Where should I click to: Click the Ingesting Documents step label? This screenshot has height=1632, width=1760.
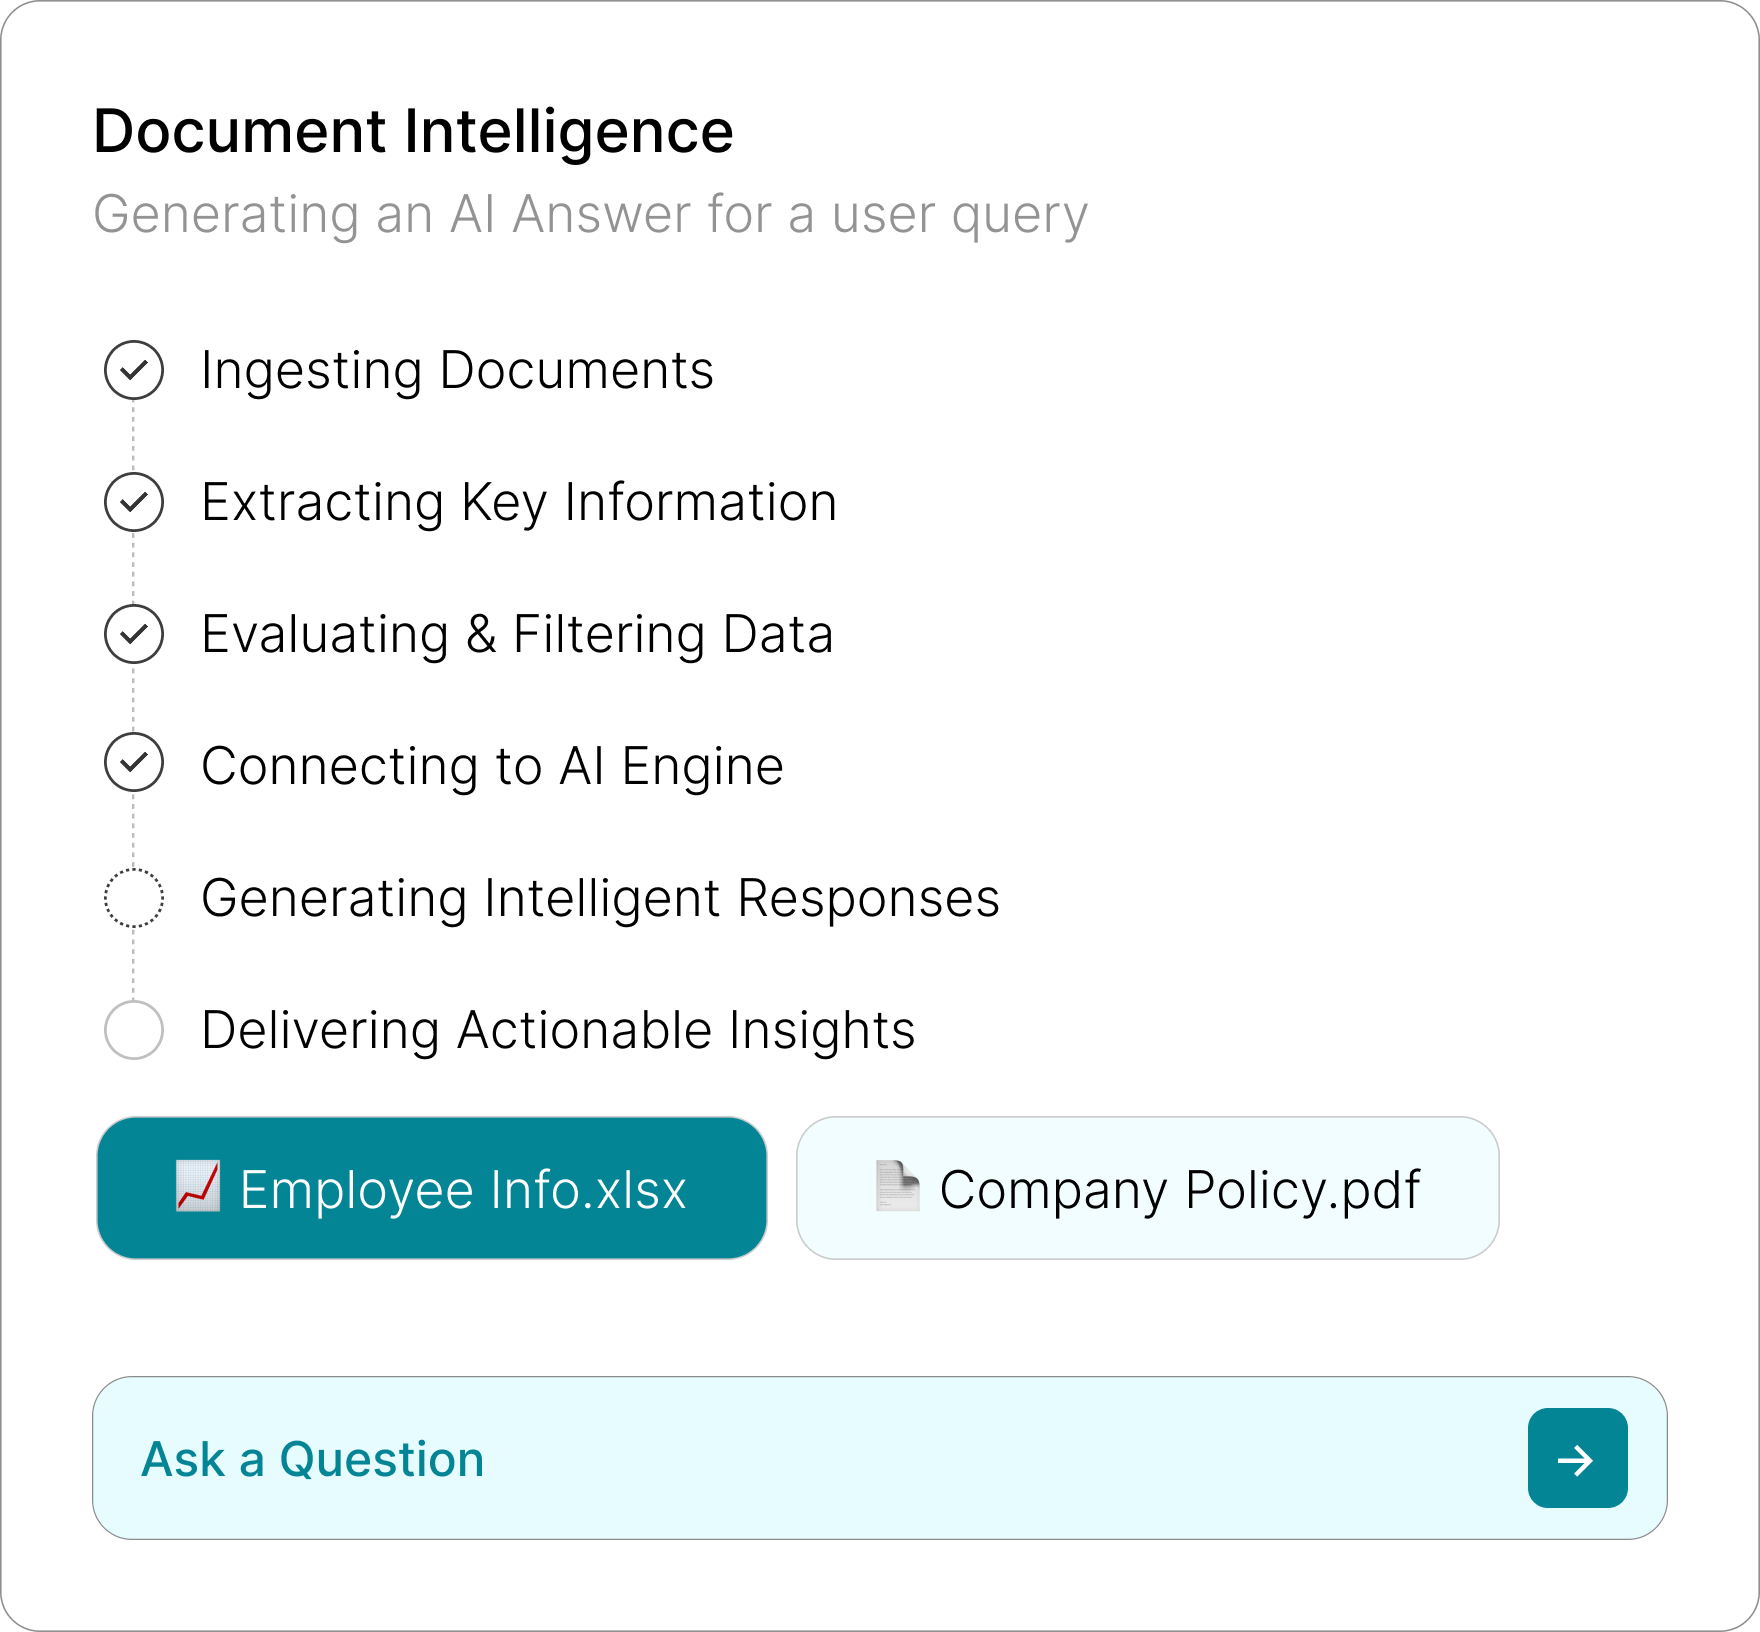[x=457, y=370]
